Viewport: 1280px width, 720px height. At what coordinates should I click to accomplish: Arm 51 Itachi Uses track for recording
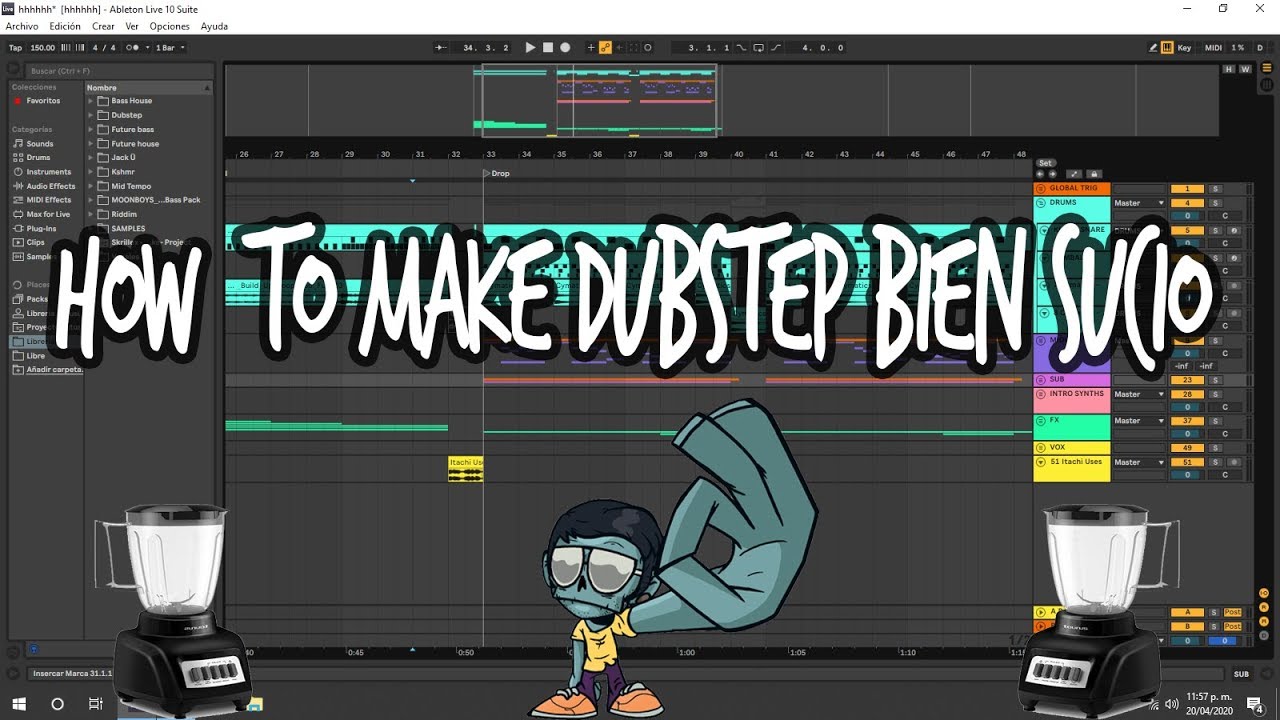point(1234,462)
